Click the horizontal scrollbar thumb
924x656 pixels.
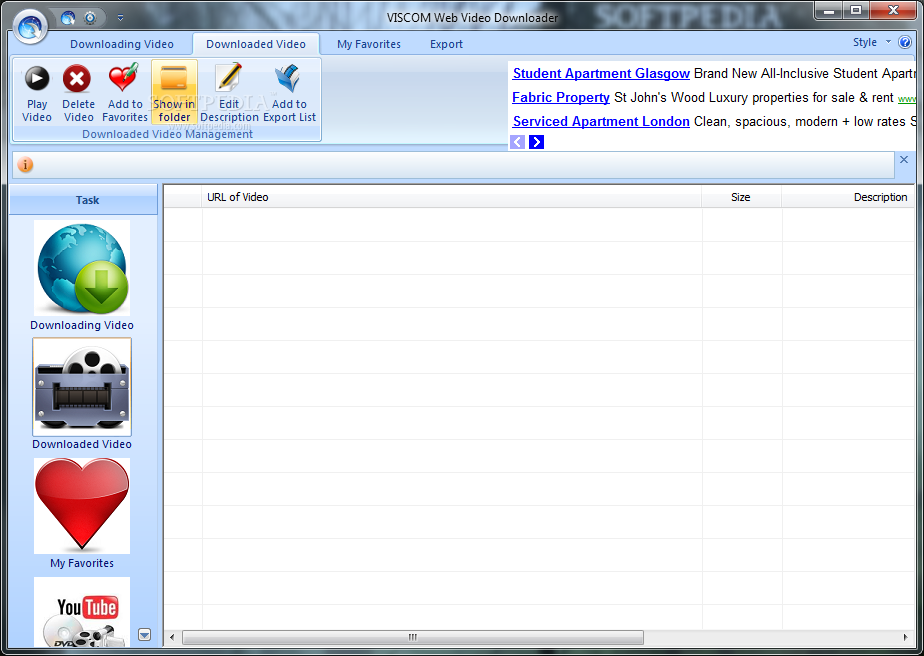(x=412, y=637)
